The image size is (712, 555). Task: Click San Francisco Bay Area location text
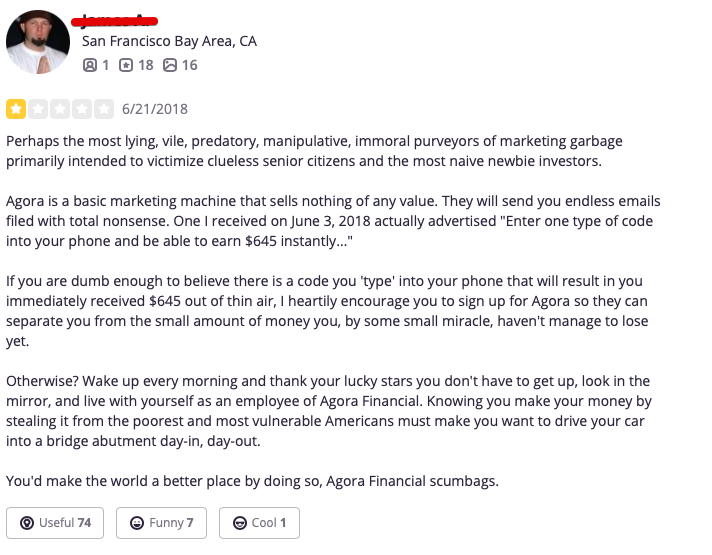click(169, 41)
